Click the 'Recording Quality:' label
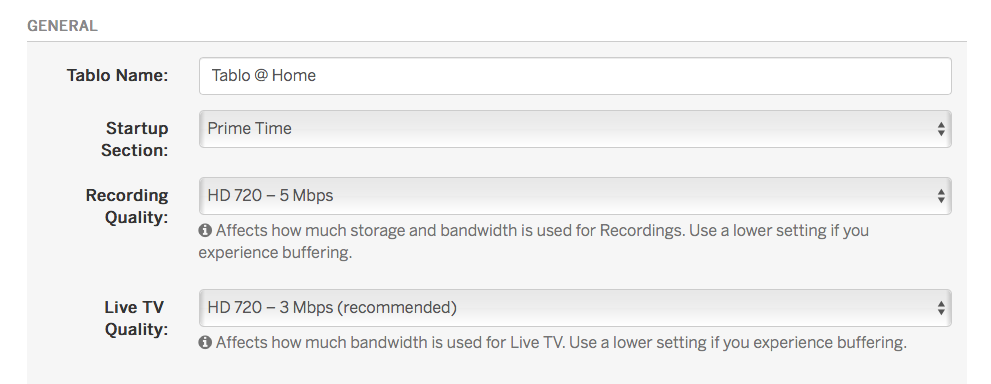The image size is (991, 384). 127,206
